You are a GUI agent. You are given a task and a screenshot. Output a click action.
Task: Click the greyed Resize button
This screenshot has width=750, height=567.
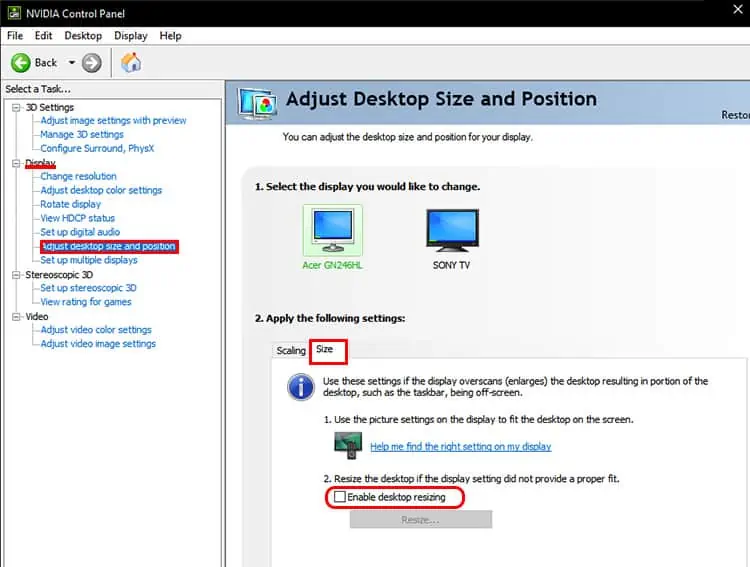[421, 520]
